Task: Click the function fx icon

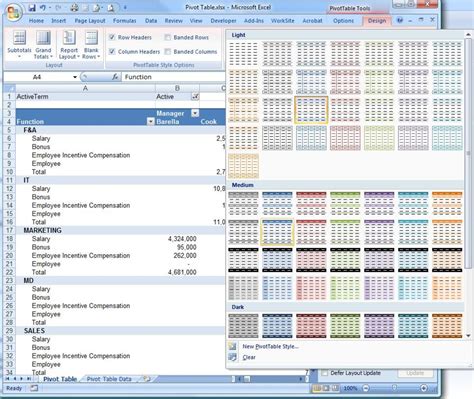Action: 115,77
